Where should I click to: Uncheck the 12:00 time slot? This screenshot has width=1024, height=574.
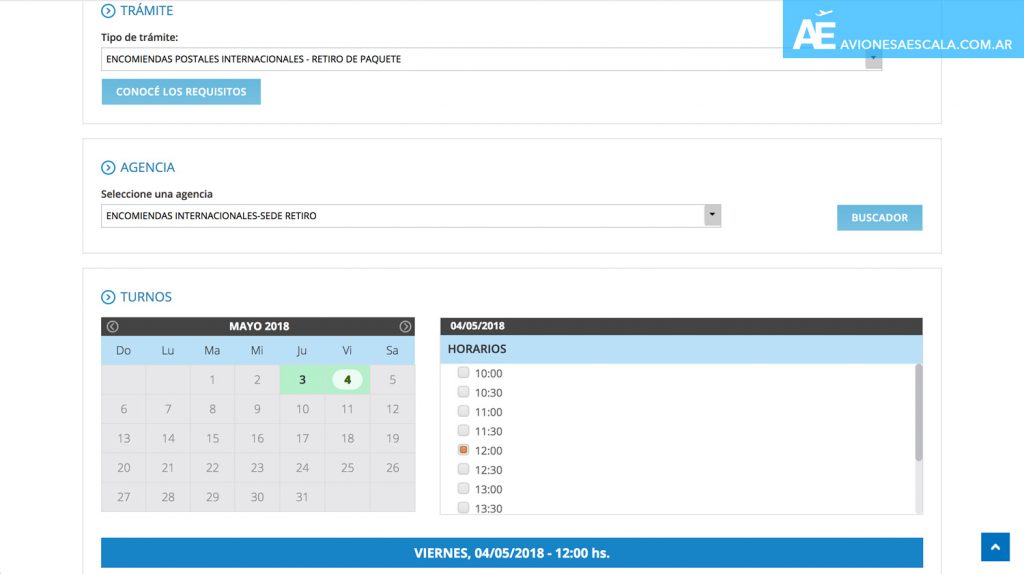pos(463,450)
